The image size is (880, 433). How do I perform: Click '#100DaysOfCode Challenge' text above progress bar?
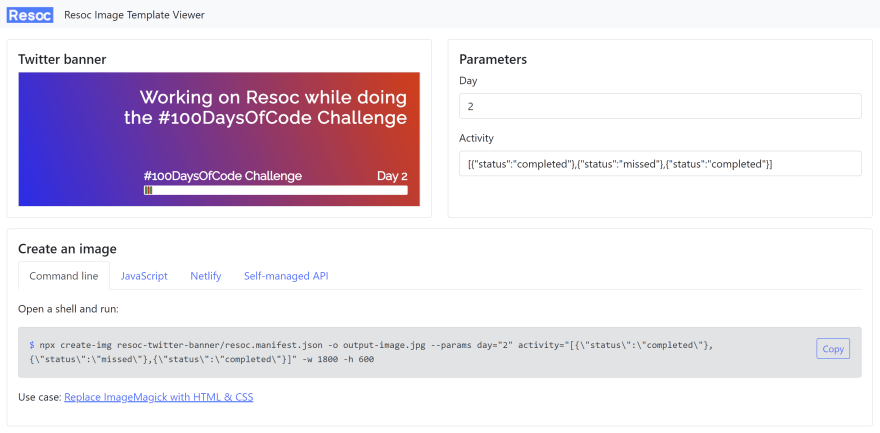223,176
